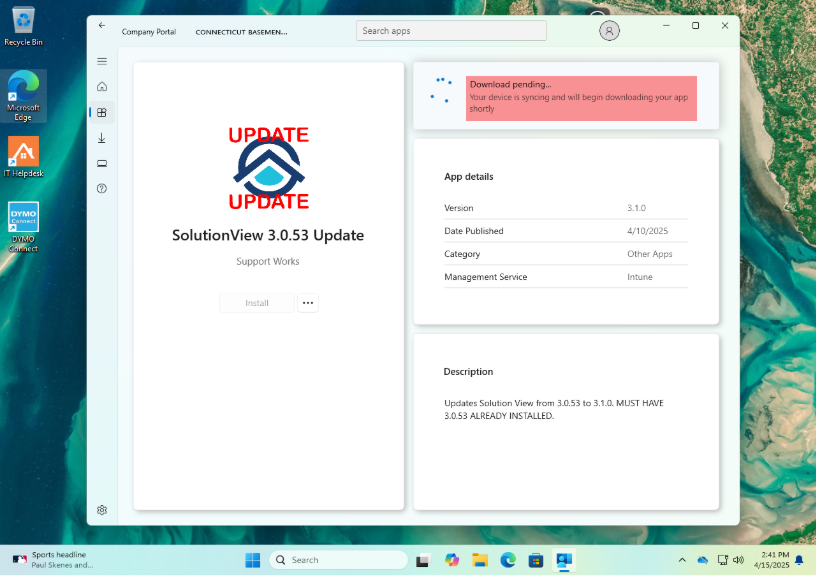Select the Recycle Bin desktop icon
Image resolution: width=816 pixels, height=576 pixels.
point(23,27)
